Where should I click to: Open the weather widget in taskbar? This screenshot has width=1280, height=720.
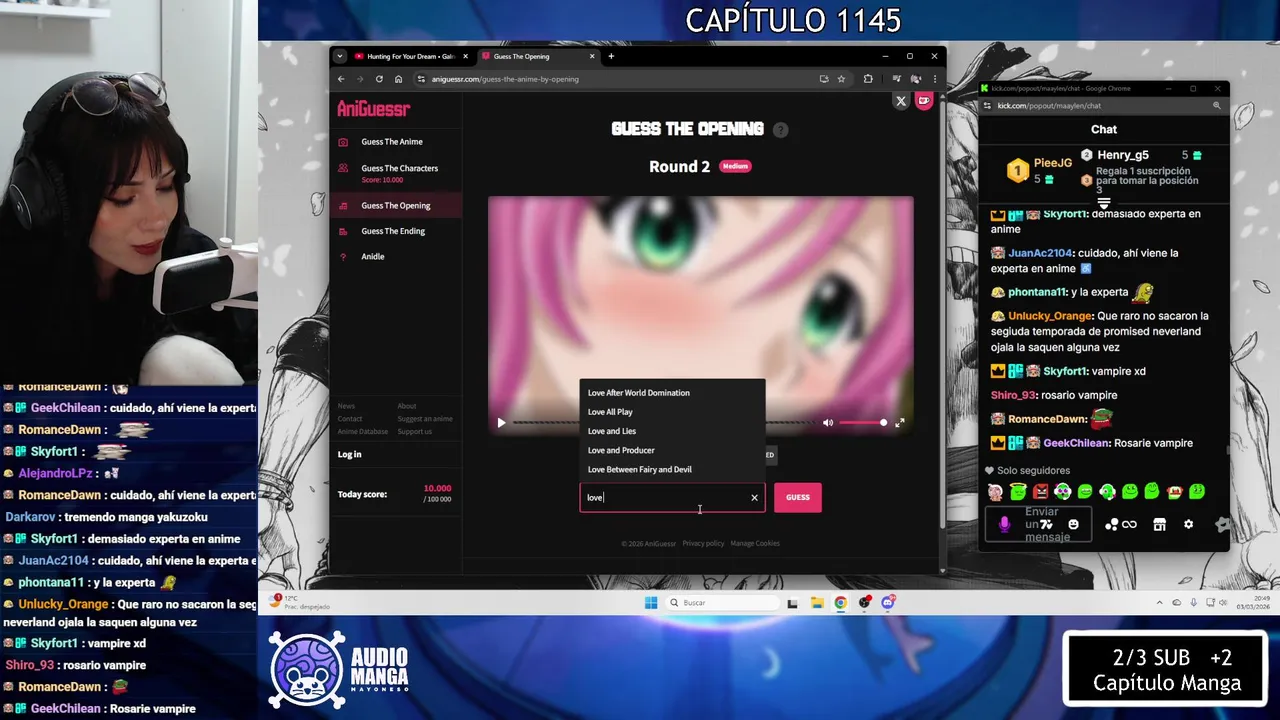tap(301, 601)
